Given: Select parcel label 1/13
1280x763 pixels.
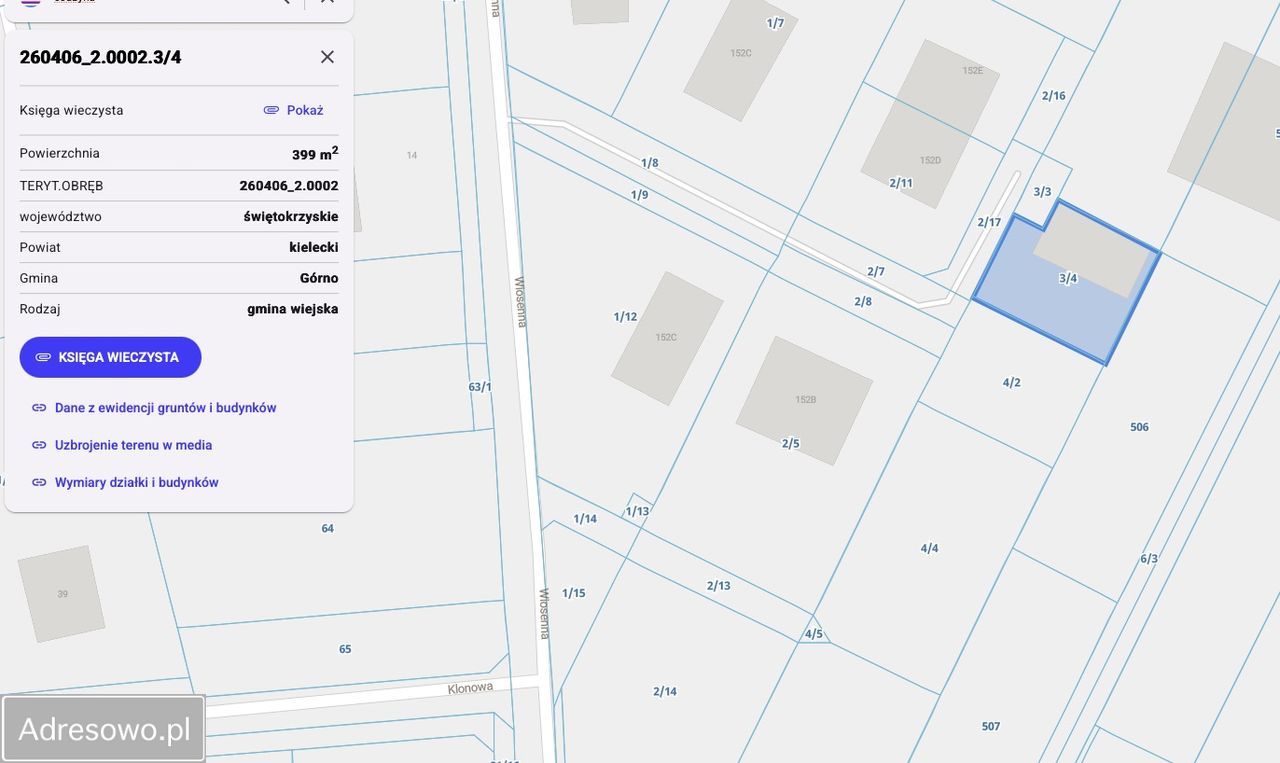Looking at the screenshot, I should [x=637, y=511].
